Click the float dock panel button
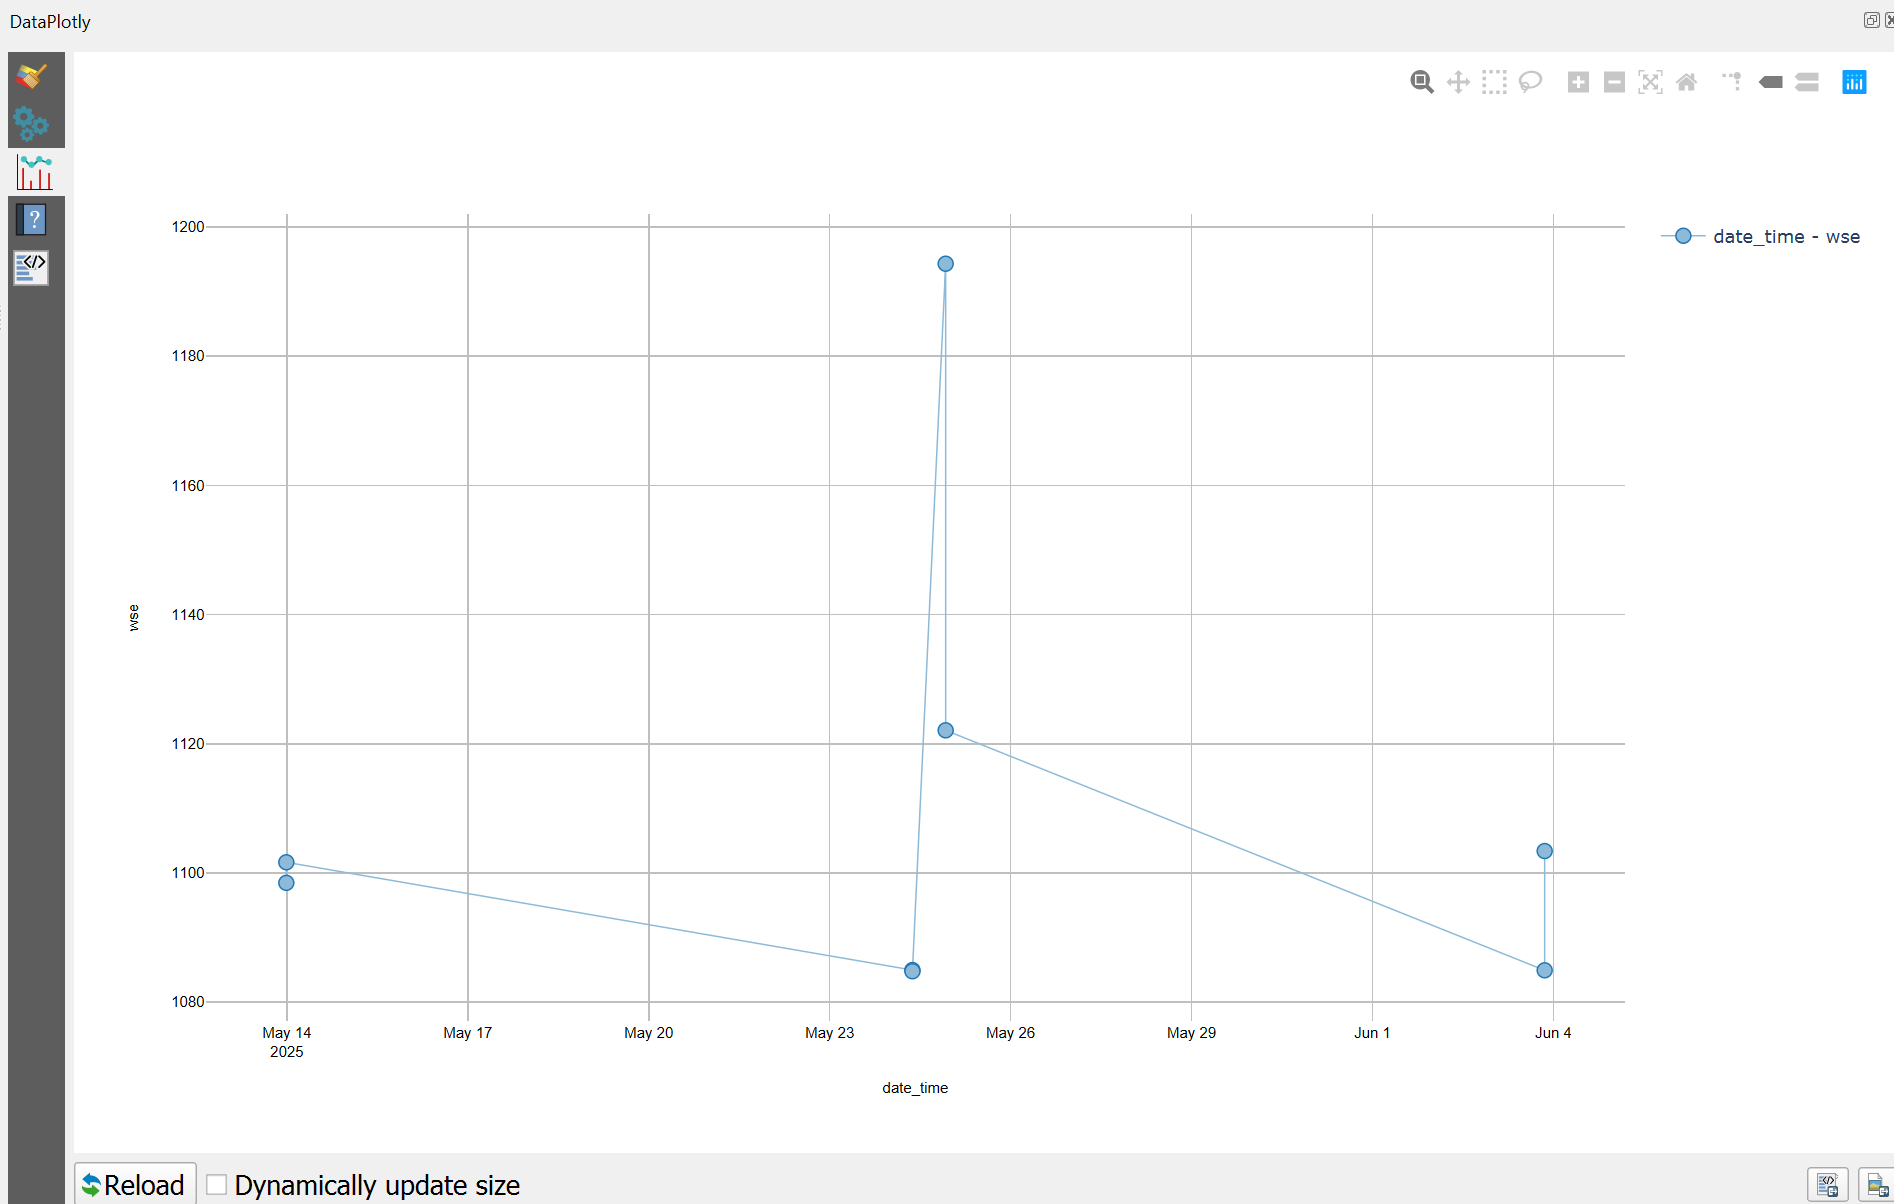Image resolution: width=1894 pixels, height=1204 pixels. [x=1871, y=20]
